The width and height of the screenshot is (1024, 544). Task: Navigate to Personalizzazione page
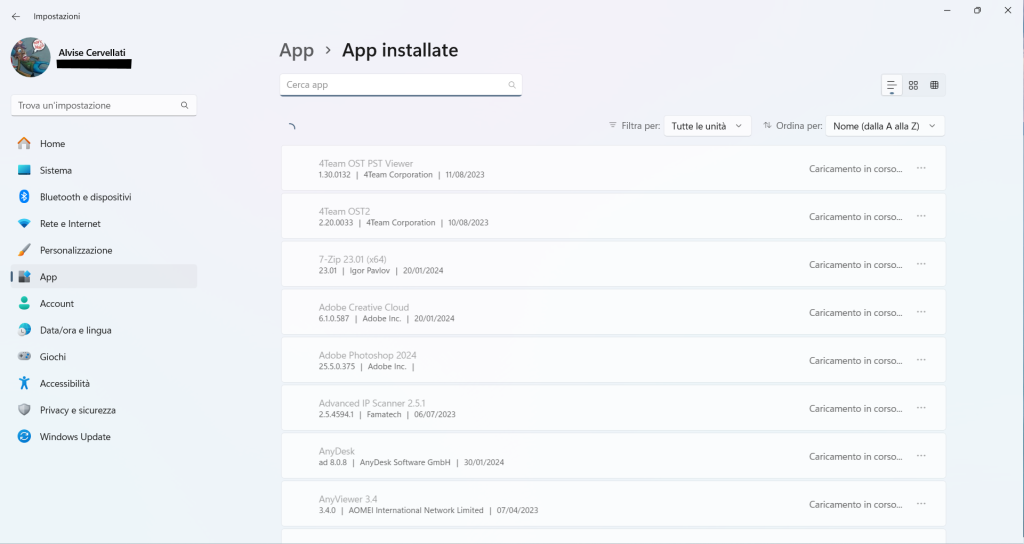click(75, 250)
